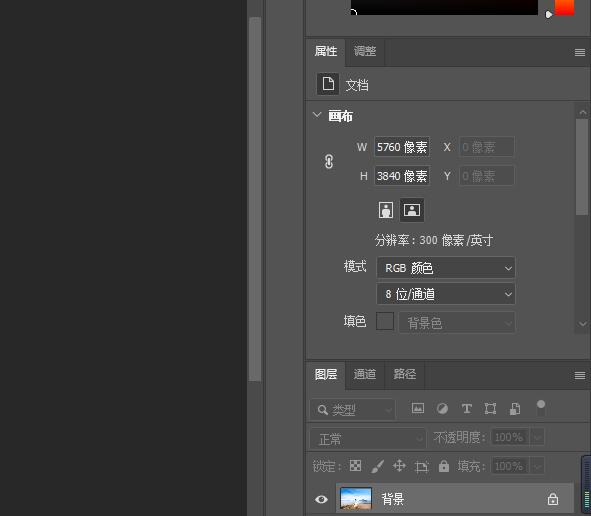The width and height of the screenshot is (591, 516).
Task: Collapse the 画布 section chevron
Action: (317, 115)
